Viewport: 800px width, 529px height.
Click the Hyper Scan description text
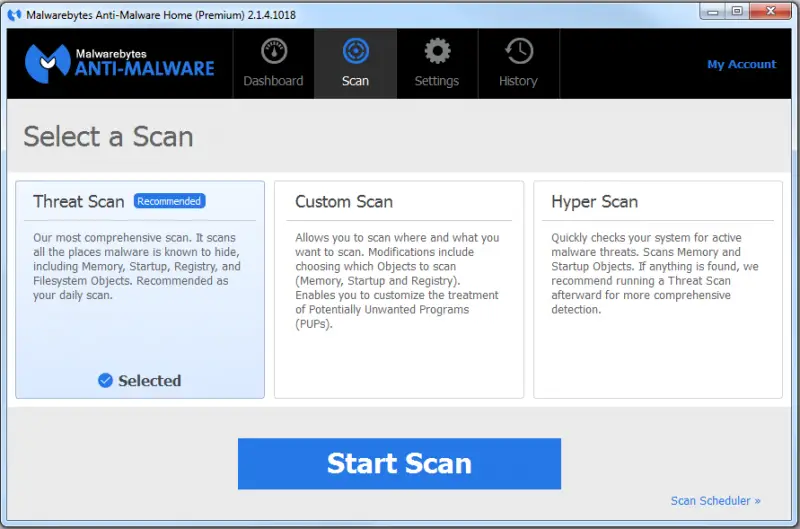point(655,273)
